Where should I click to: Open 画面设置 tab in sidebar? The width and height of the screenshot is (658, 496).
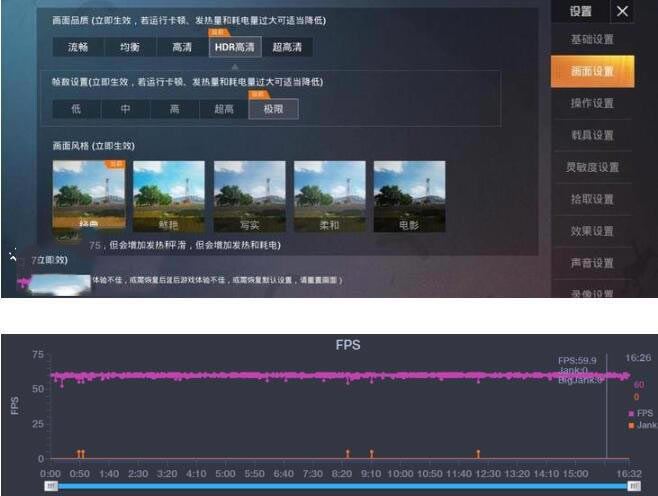pos(592,71)
